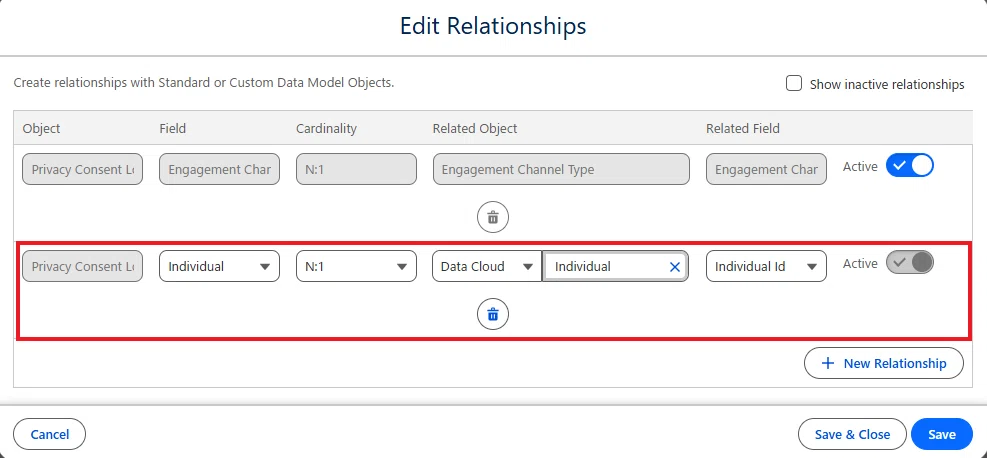The height and width of the screenshot is (458, 987).
Task: Click the disabled N:1 cardinality field in first row
Action: point(356,169)
